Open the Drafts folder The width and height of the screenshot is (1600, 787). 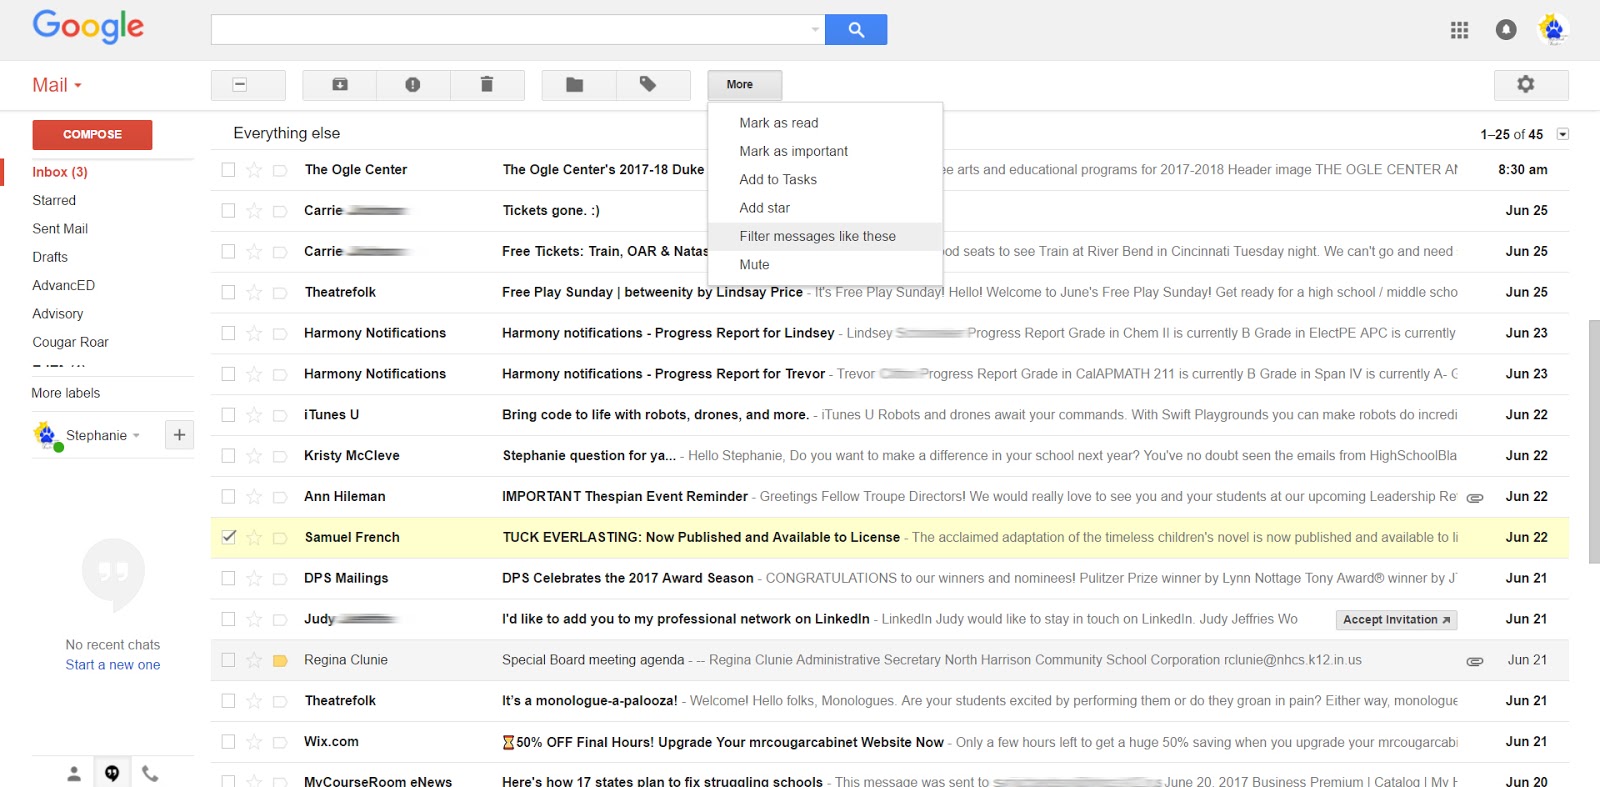pos(50,257)
